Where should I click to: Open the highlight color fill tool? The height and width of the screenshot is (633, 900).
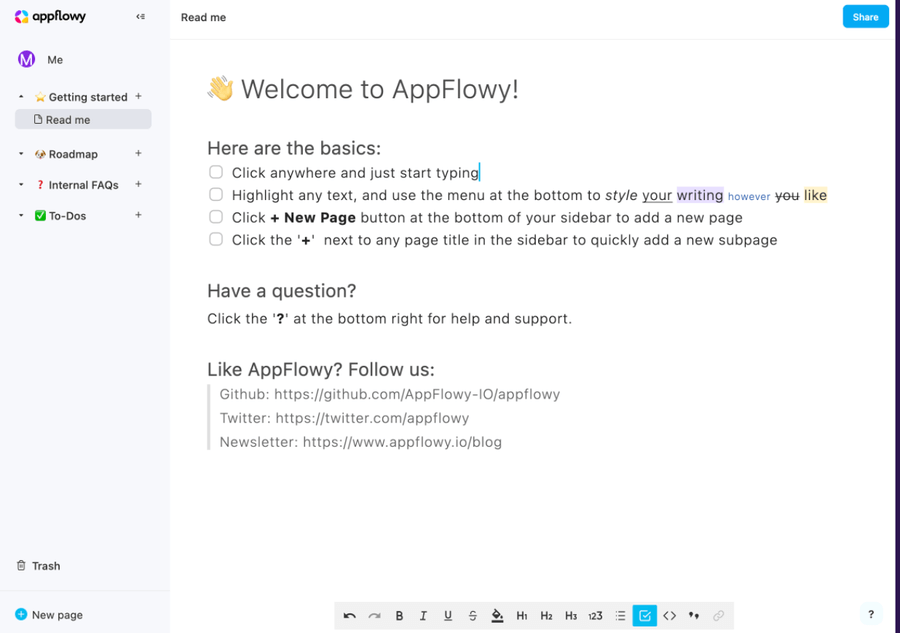click(x=497, y=616)
